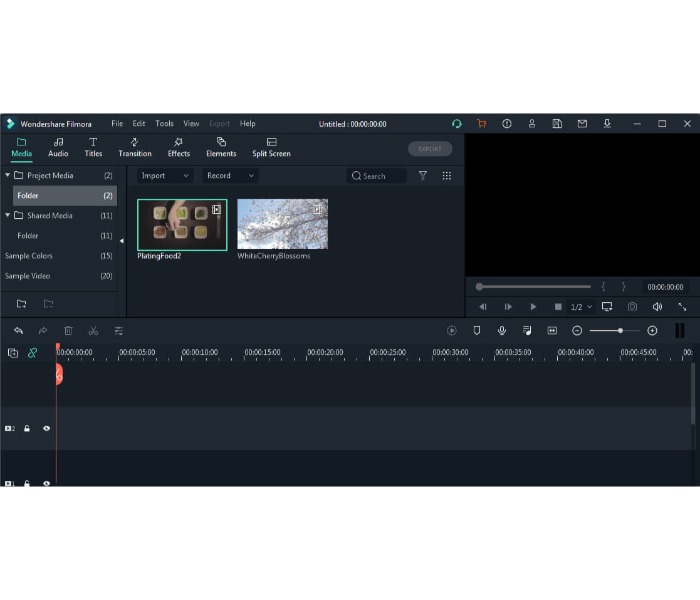Toggle visibility eye for track 2
Image resolution: width=700 pixels, height=600 pixels.
click(x=46, y=429)
